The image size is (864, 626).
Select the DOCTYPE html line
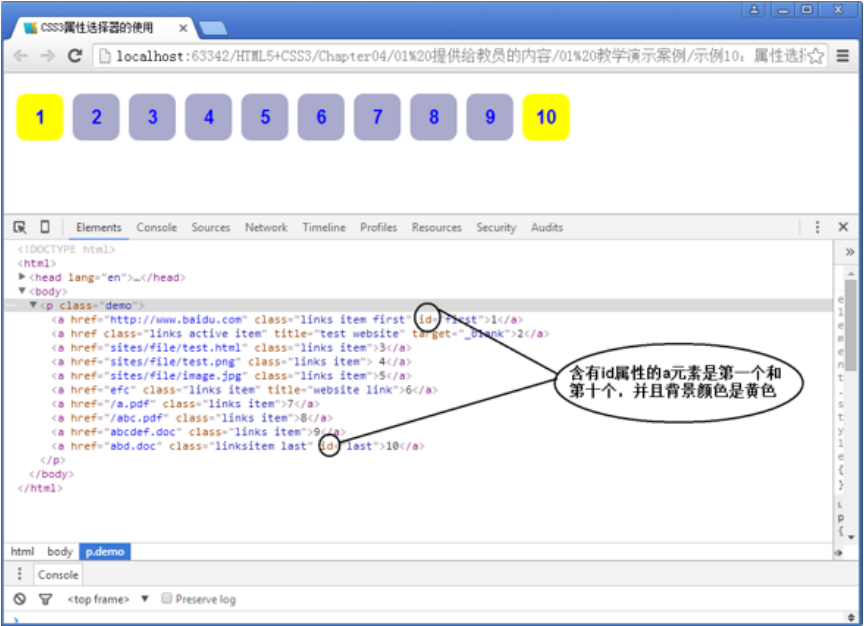click(67, 249)
